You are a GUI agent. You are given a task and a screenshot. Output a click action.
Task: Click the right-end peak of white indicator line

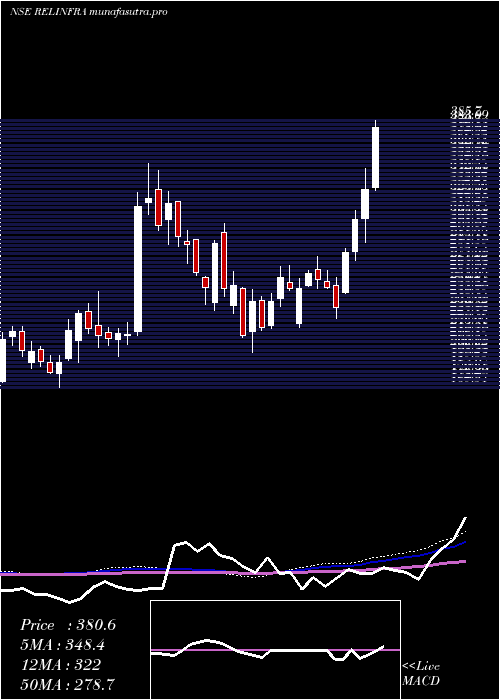[x=465, y=518]
